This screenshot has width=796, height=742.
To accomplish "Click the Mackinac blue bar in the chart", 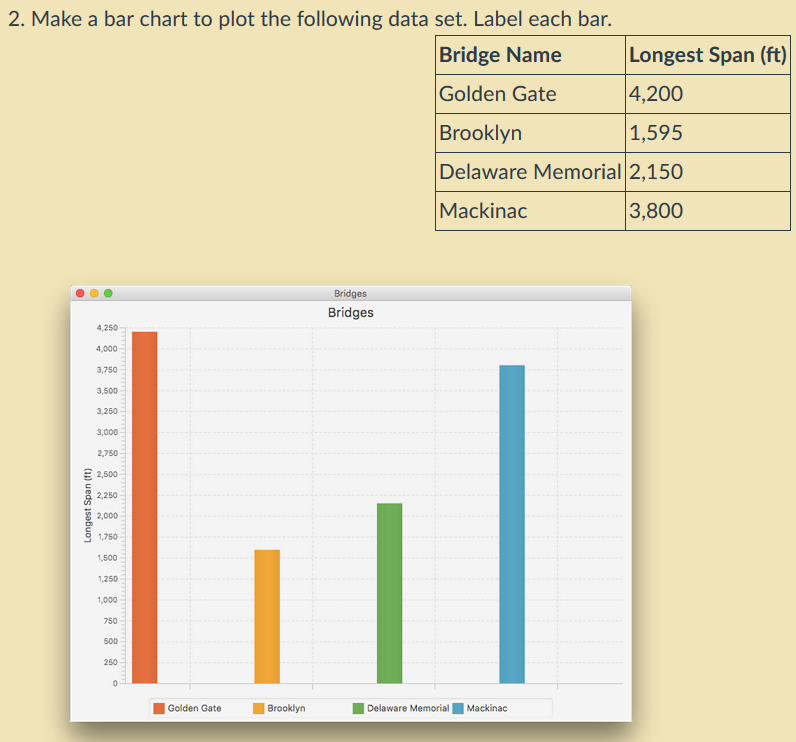I will (x=512, y=524).
